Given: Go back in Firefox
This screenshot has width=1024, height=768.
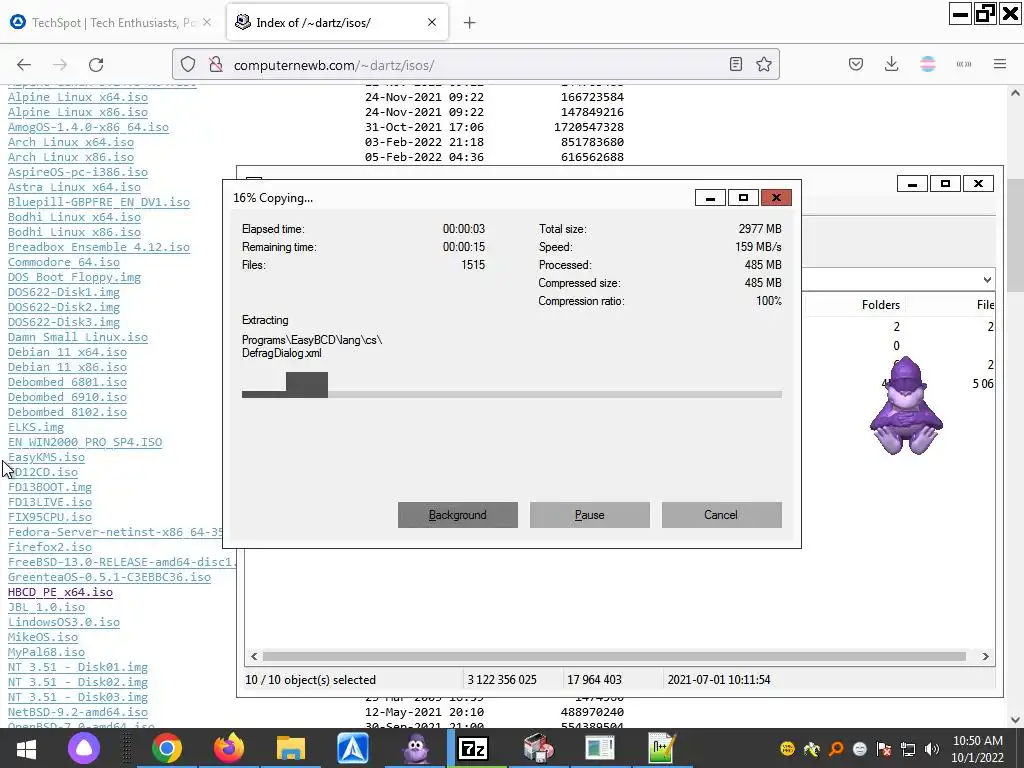Looking at the screenshot, I should 24,65.
